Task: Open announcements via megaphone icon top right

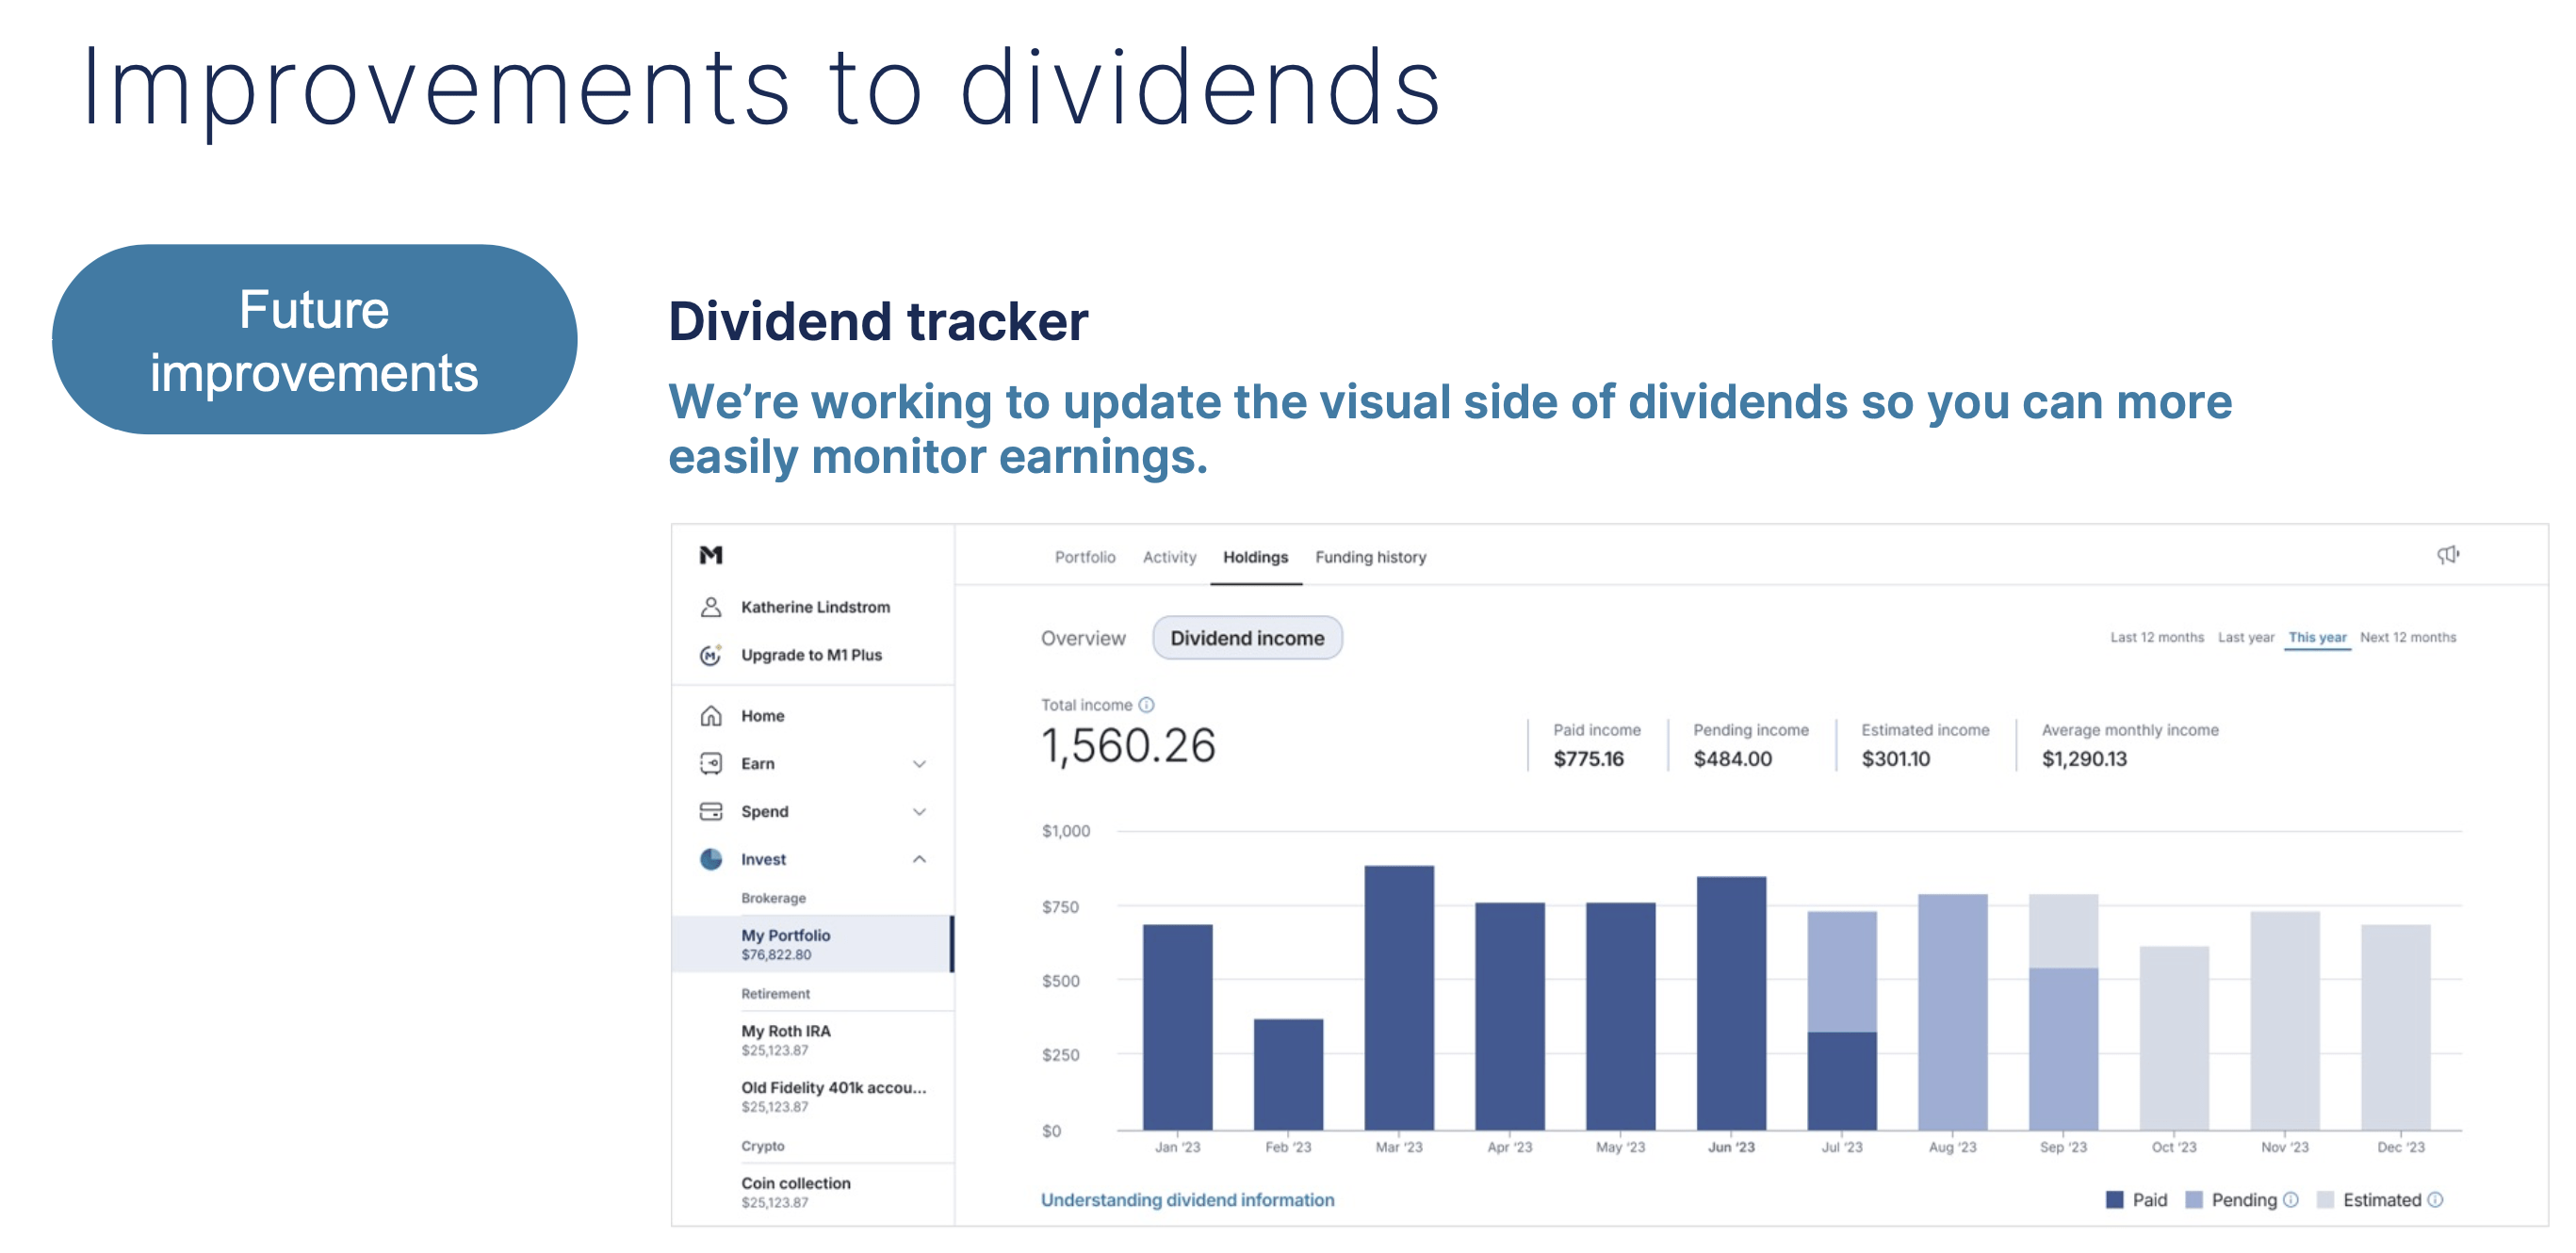Action: tap(2450, 555)
